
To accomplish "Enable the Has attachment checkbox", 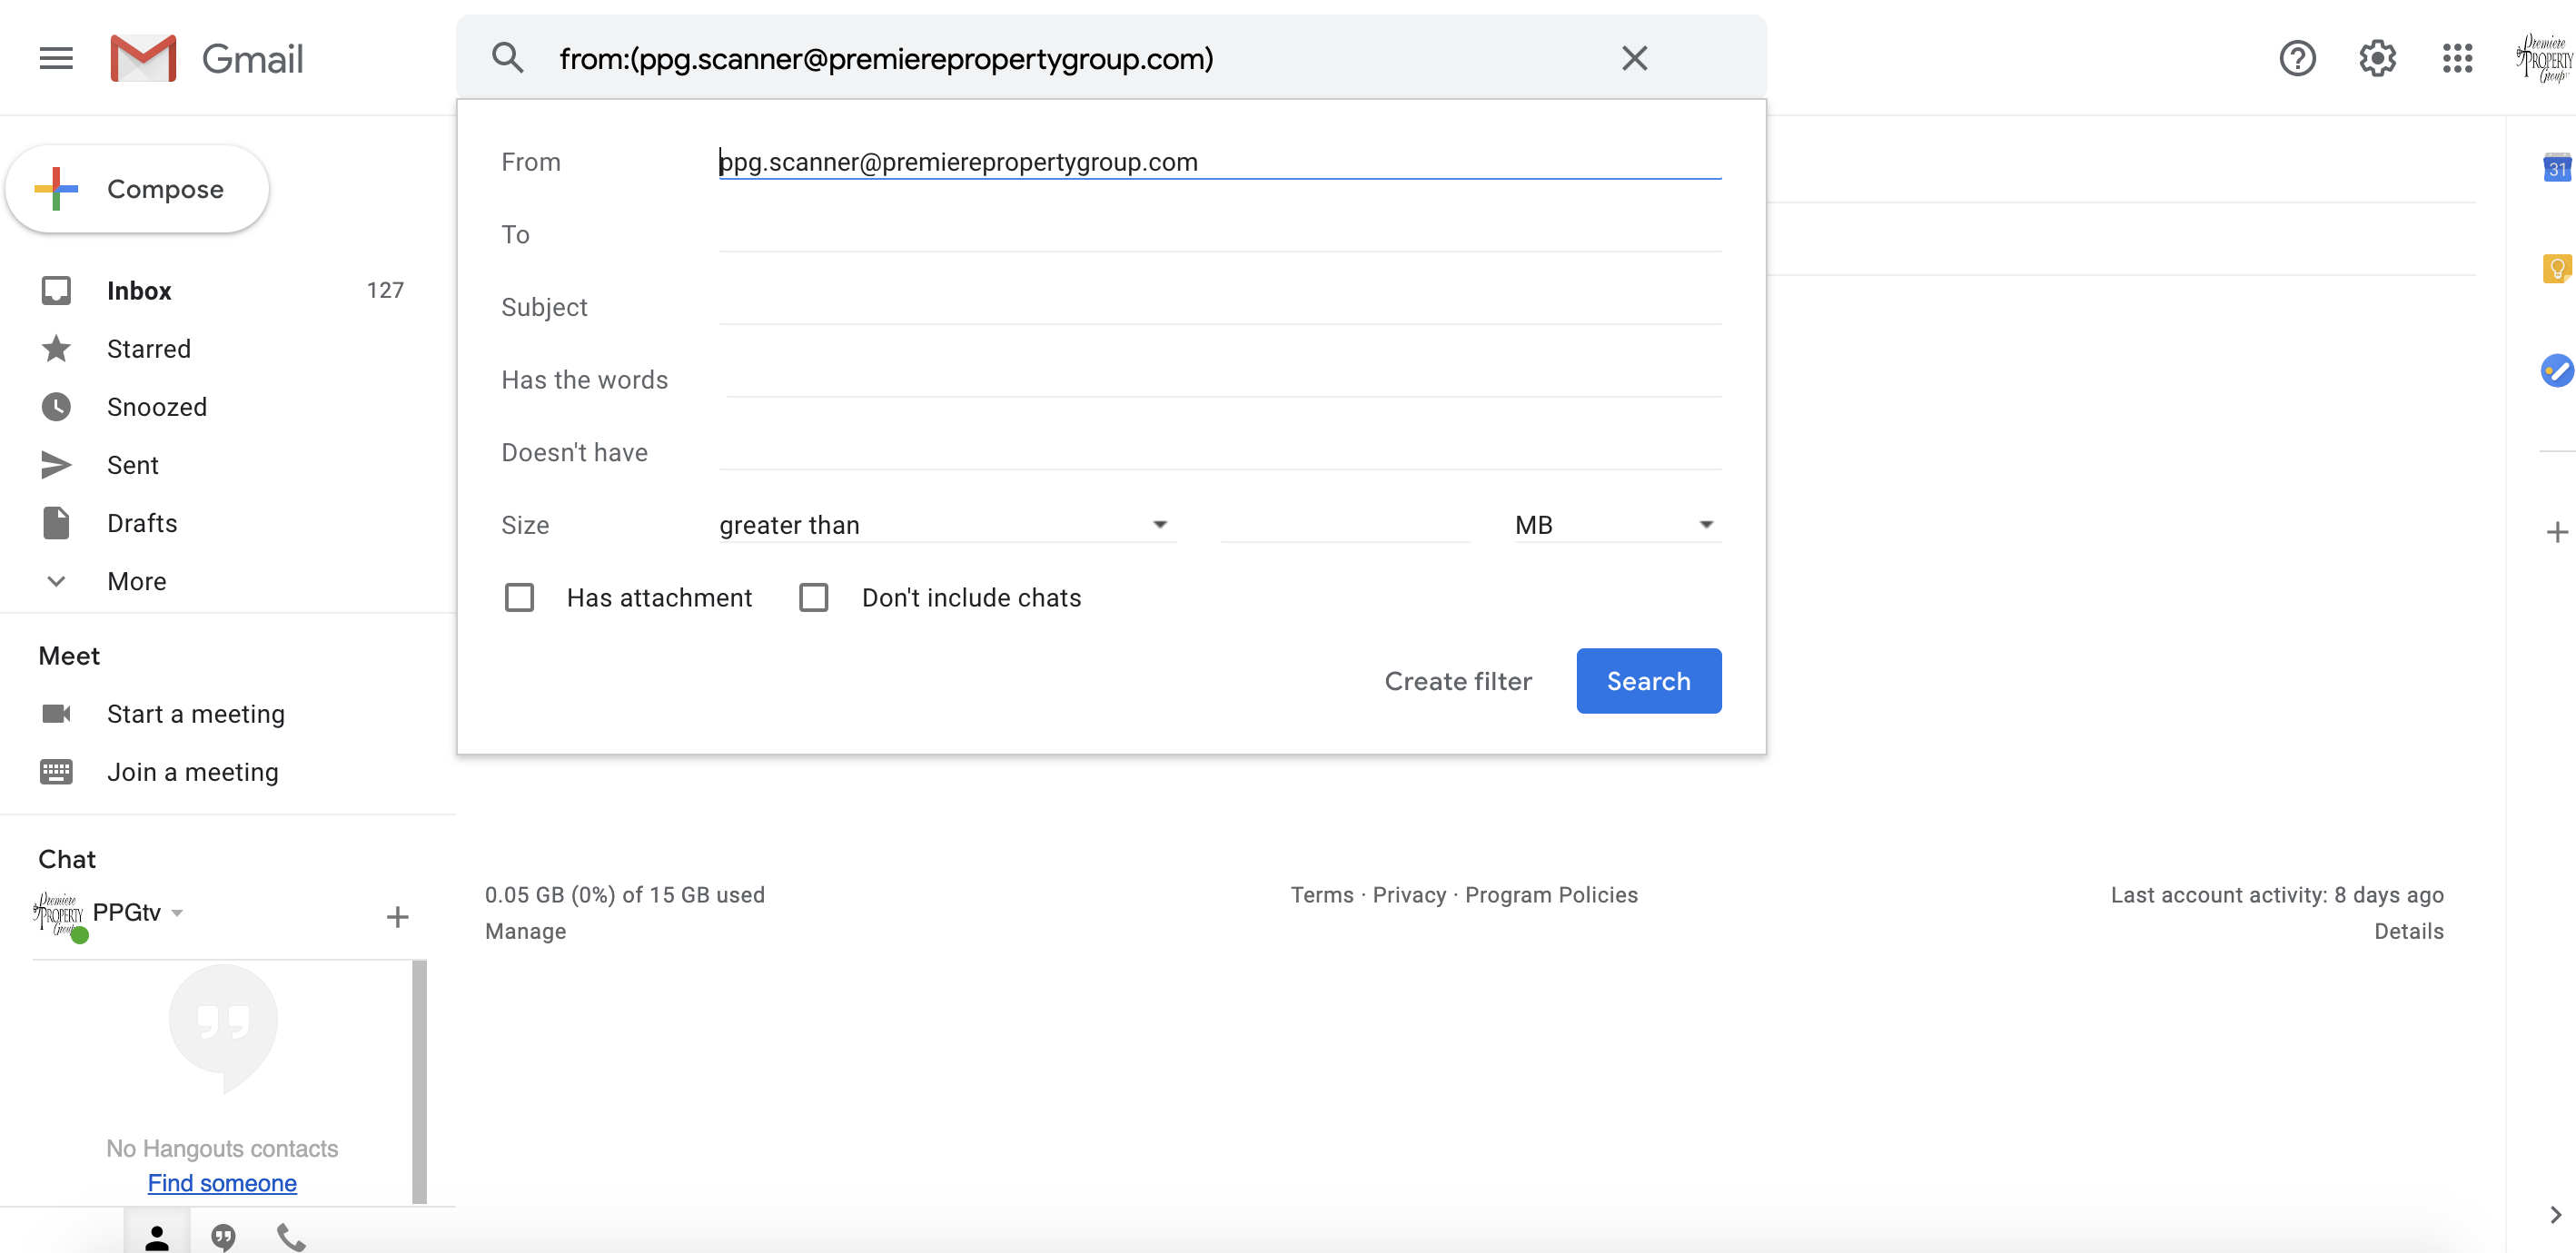I will [519, 598].
